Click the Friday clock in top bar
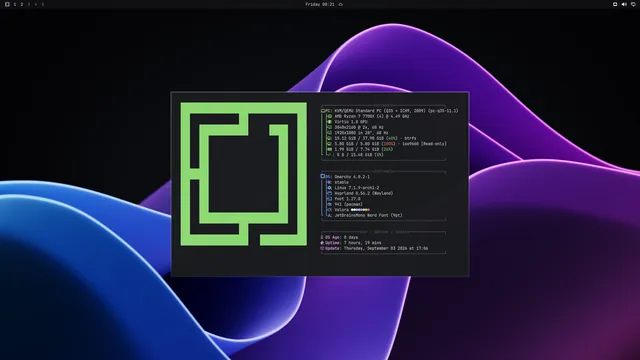Viewport: 640px width, 360px height. (x=320, y=4)
